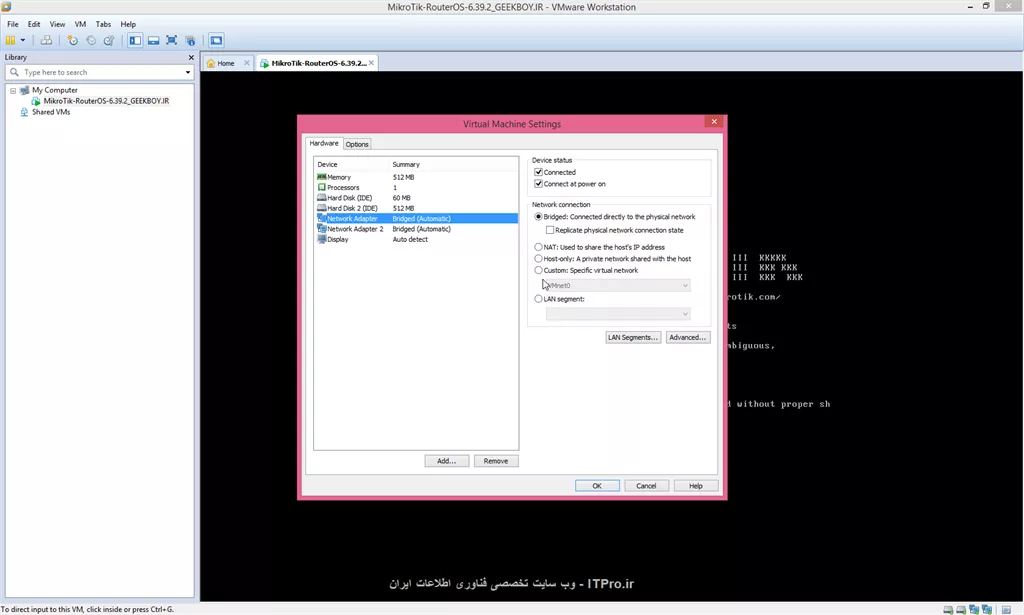Click the Take Snapshot toolbar icon

click(x=72, y=41)
